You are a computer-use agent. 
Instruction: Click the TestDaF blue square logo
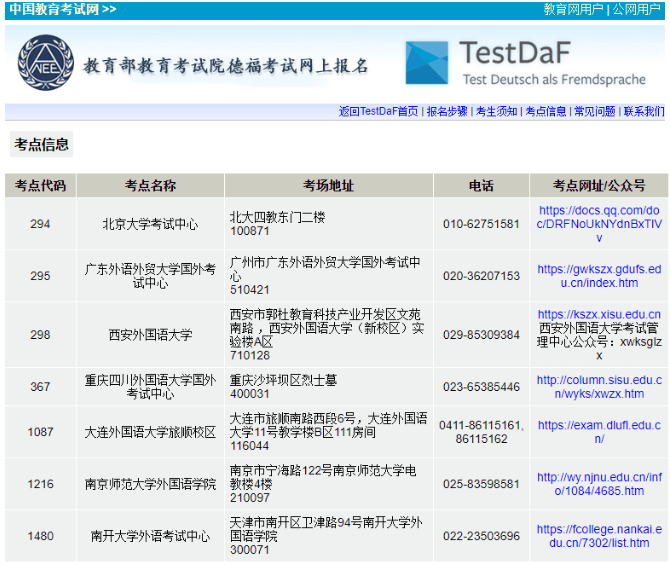(x=426, y=63)
